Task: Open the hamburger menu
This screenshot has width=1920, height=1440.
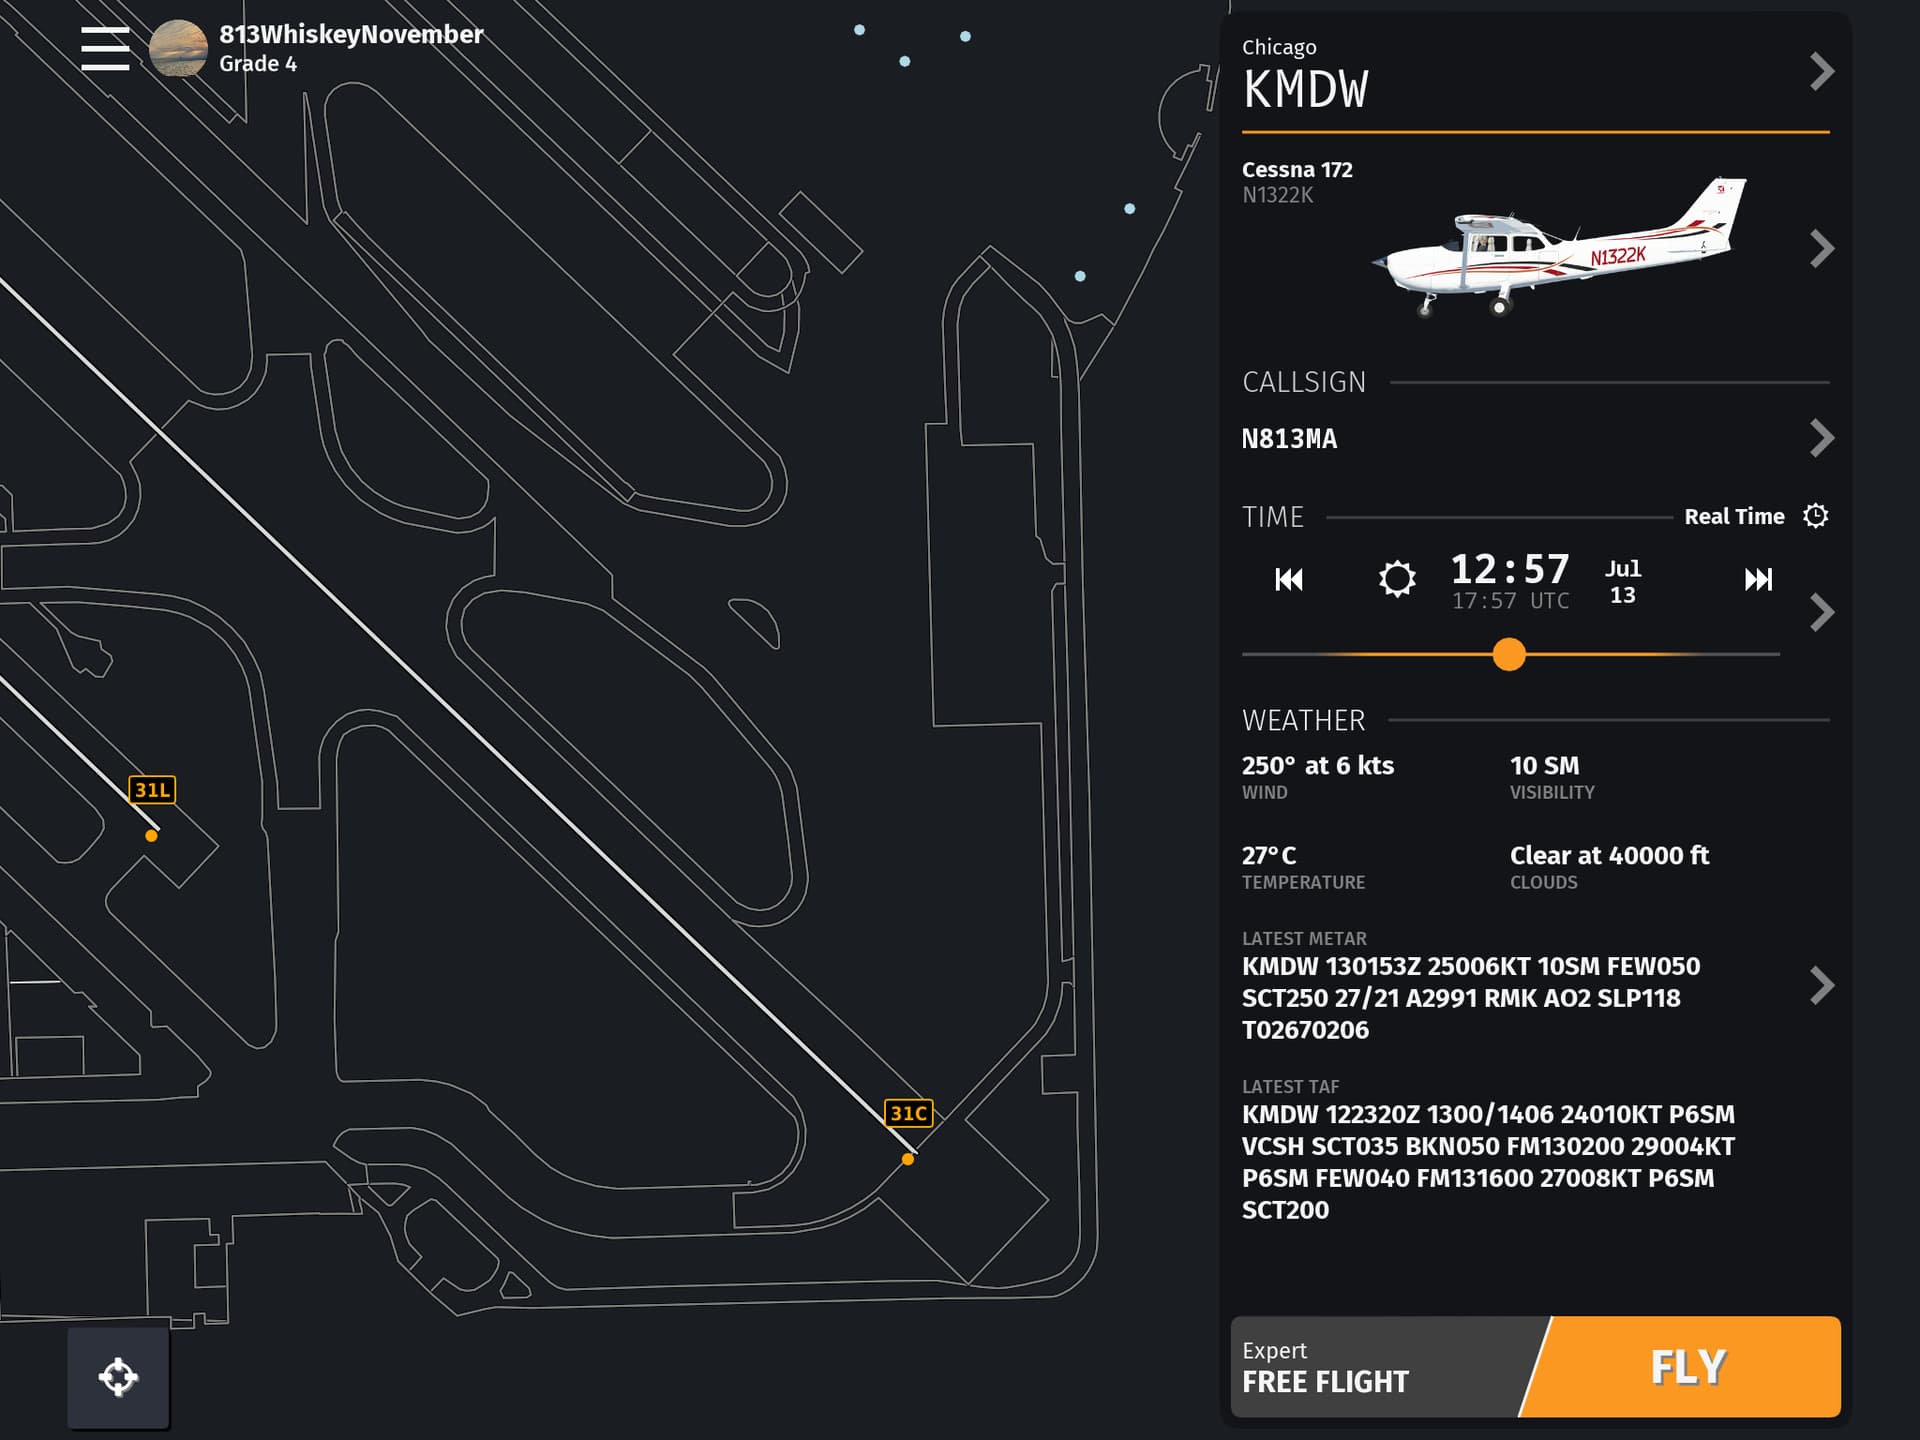Action: [105, 48]
